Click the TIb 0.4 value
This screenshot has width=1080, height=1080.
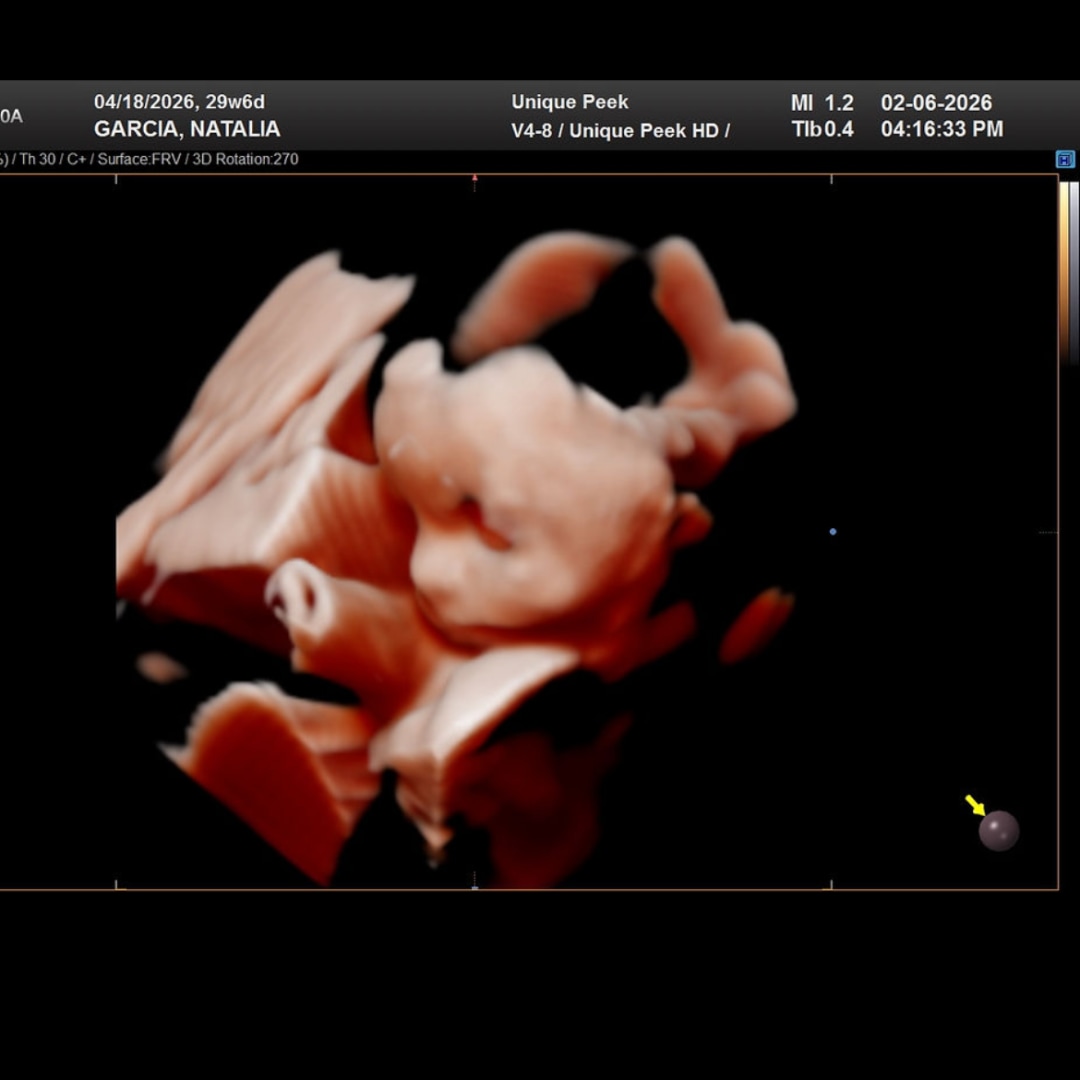pos(822,129)
